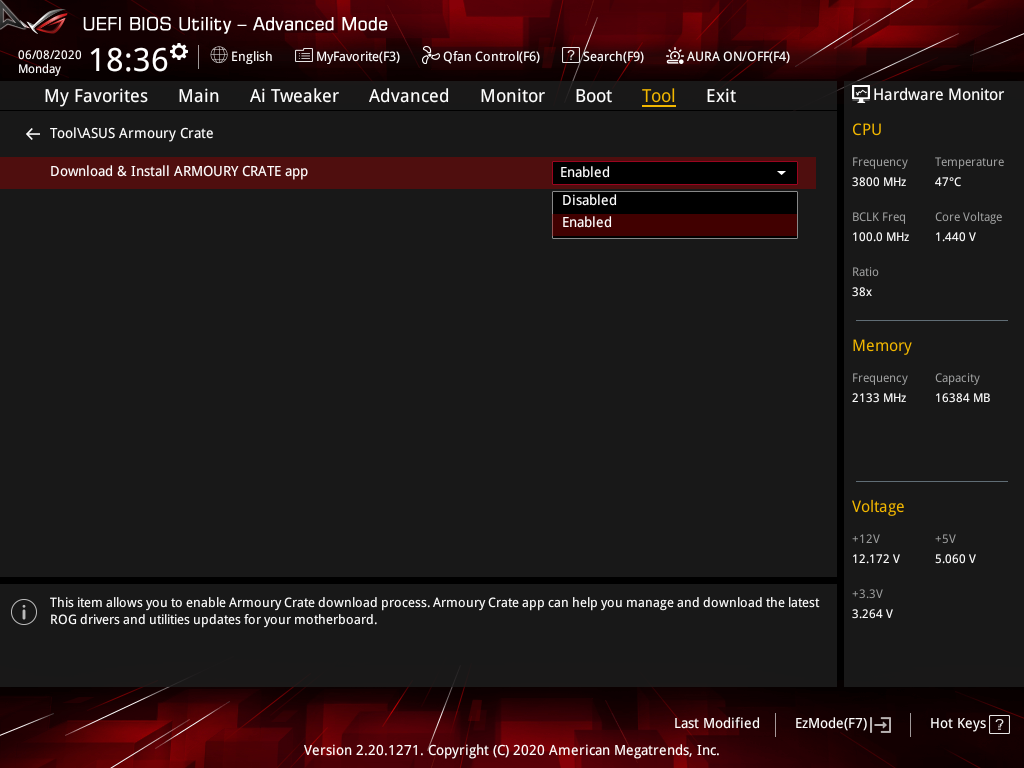This screenshot has height=768, width=1024.
Task: Click the CPU heading in Hardware Monitor
Action: (867, 129)
